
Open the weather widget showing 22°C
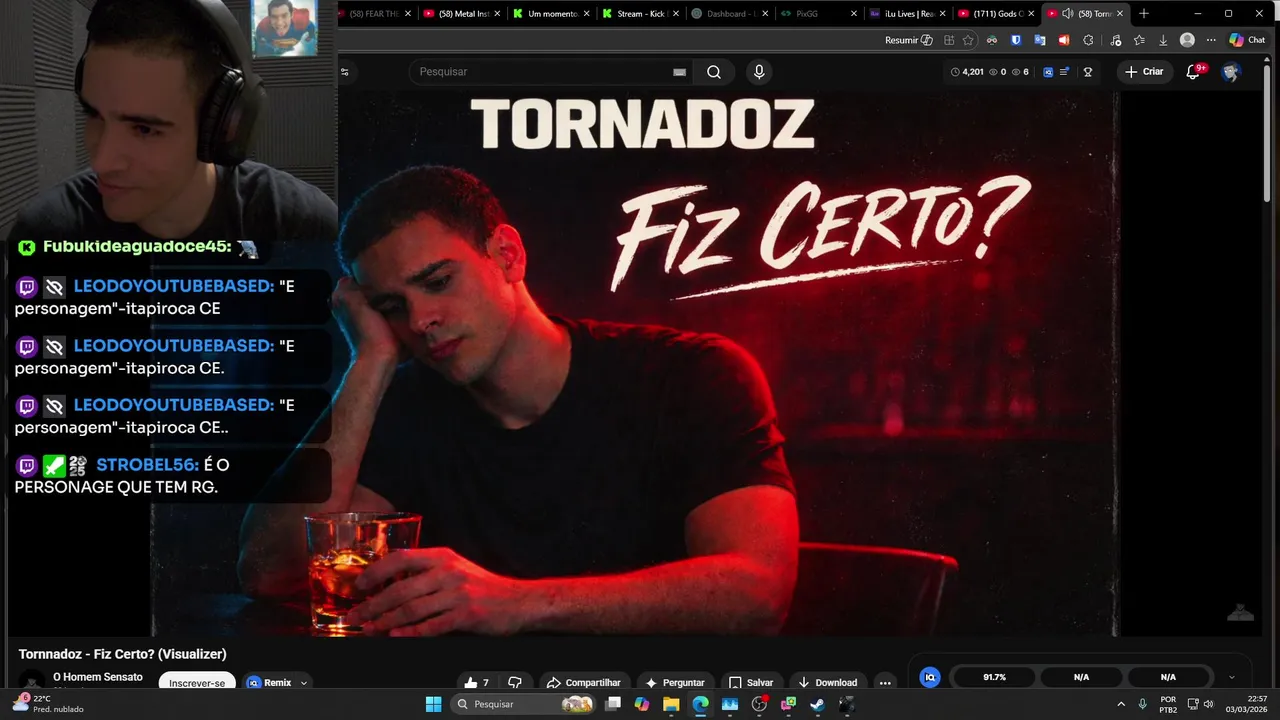click(48, 704)
